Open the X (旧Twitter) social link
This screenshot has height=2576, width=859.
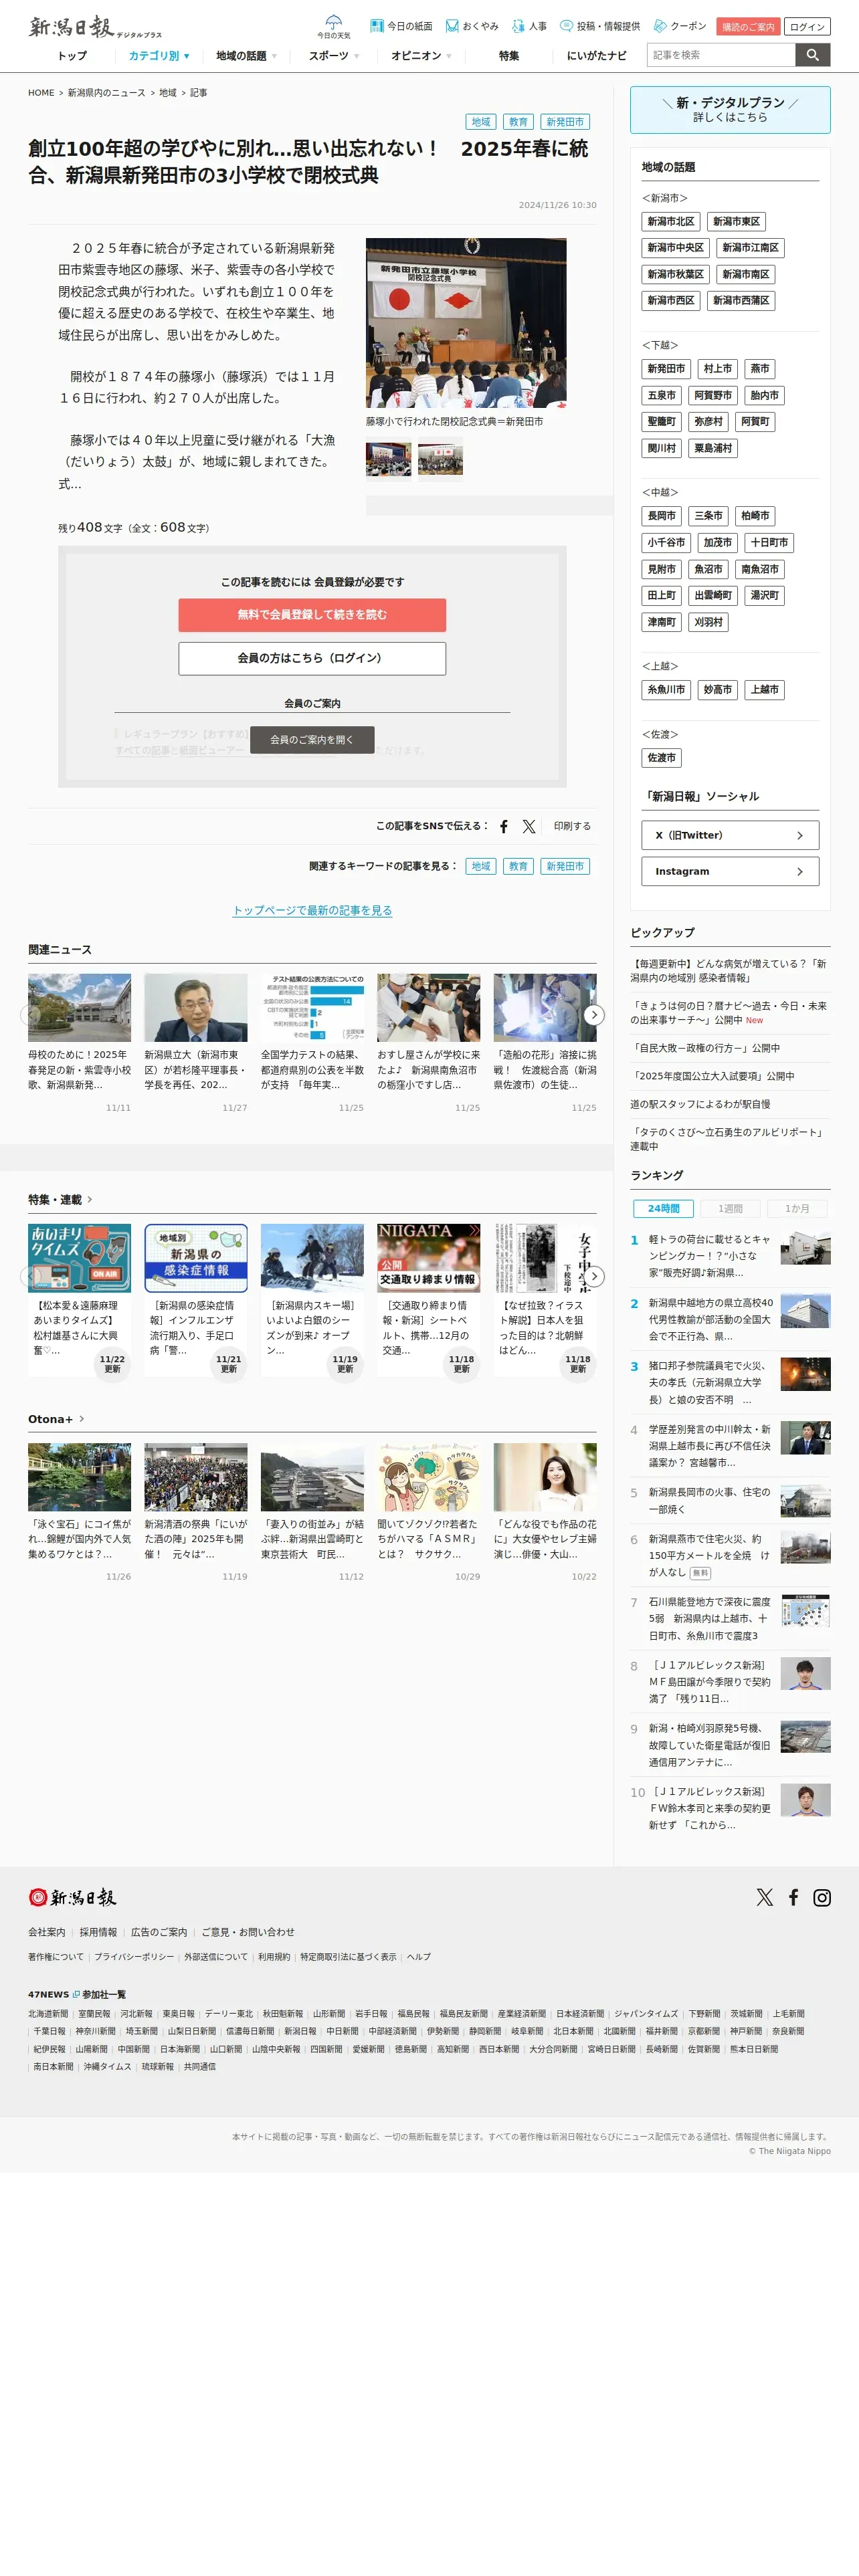730,835
